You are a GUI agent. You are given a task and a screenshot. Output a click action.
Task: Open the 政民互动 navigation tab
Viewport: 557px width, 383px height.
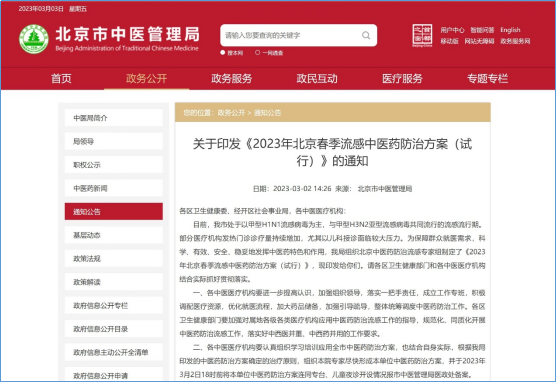pyautogui.click(x=317, y=79)
